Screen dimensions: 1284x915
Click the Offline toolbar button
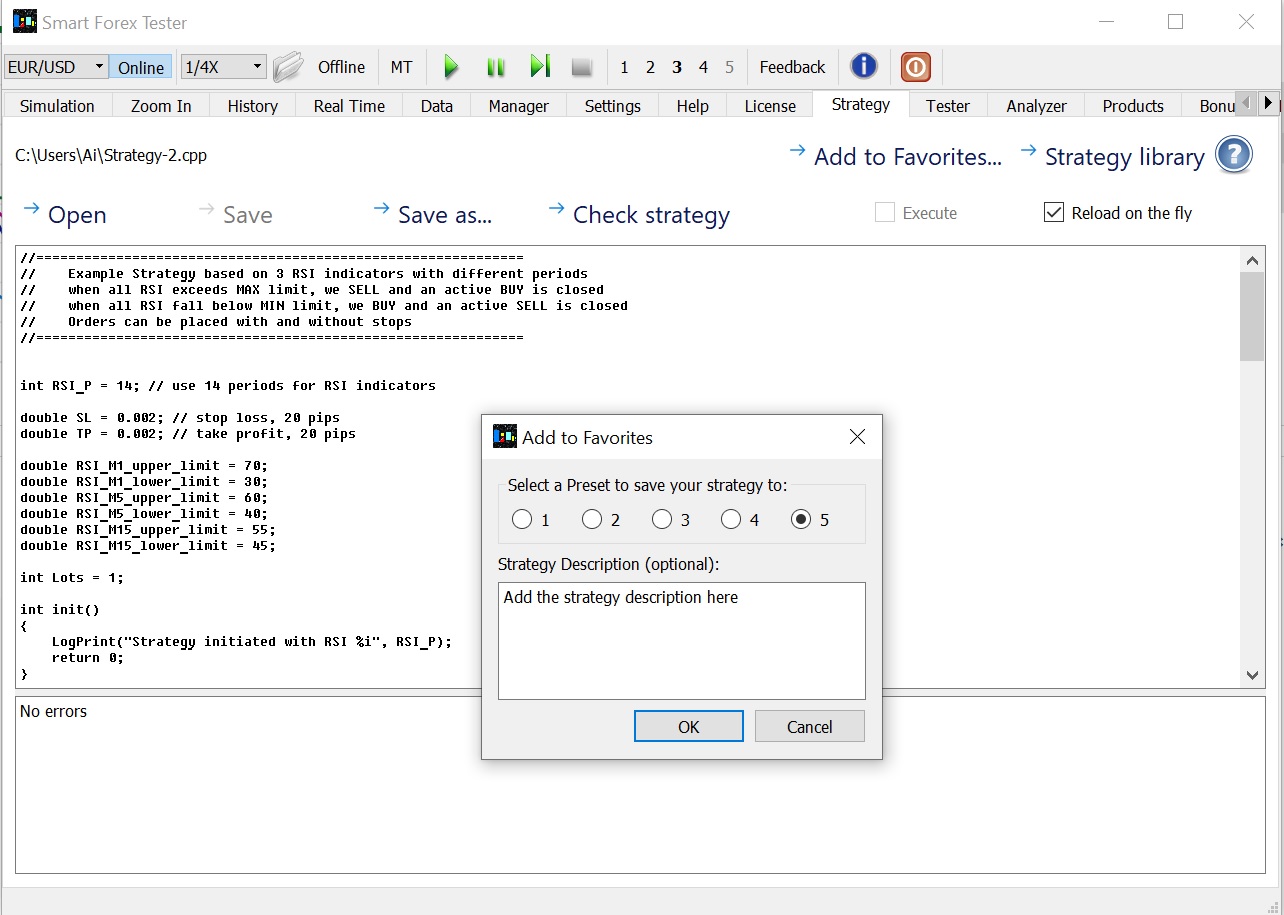pyautogui.click(x=341, y=67)
